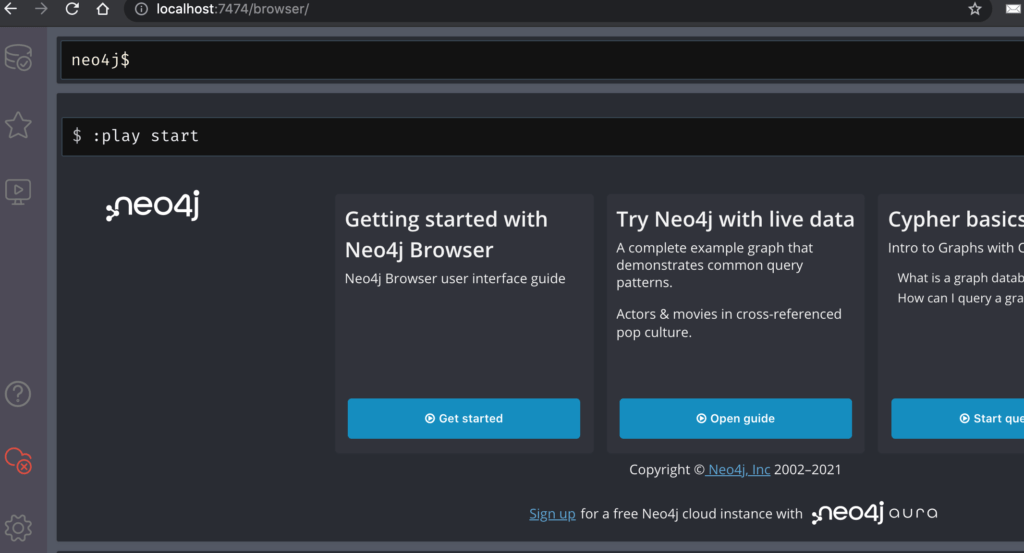Select the 'Try Neo4j with live data' heading
The width and height of the screenshot is (1024, 553).
(x=735, y=219)
